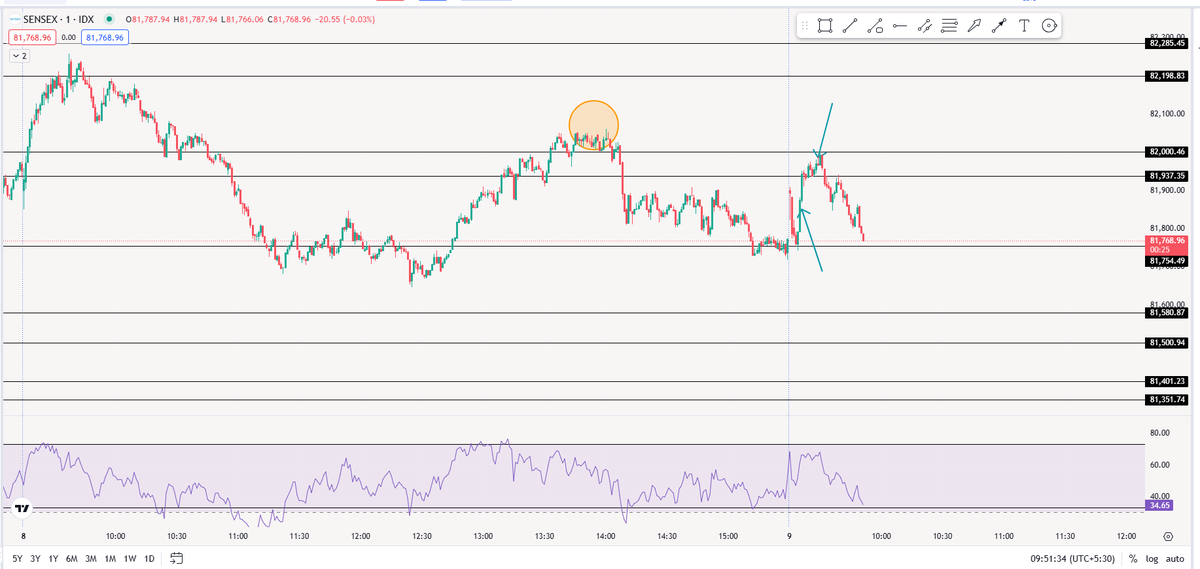Set the range to 3Y

[x=36, y=558]
